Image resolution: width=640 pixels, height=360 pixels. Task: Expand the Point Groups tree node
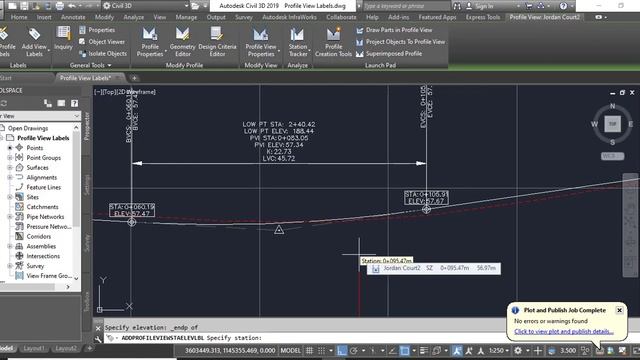[10, 158]
